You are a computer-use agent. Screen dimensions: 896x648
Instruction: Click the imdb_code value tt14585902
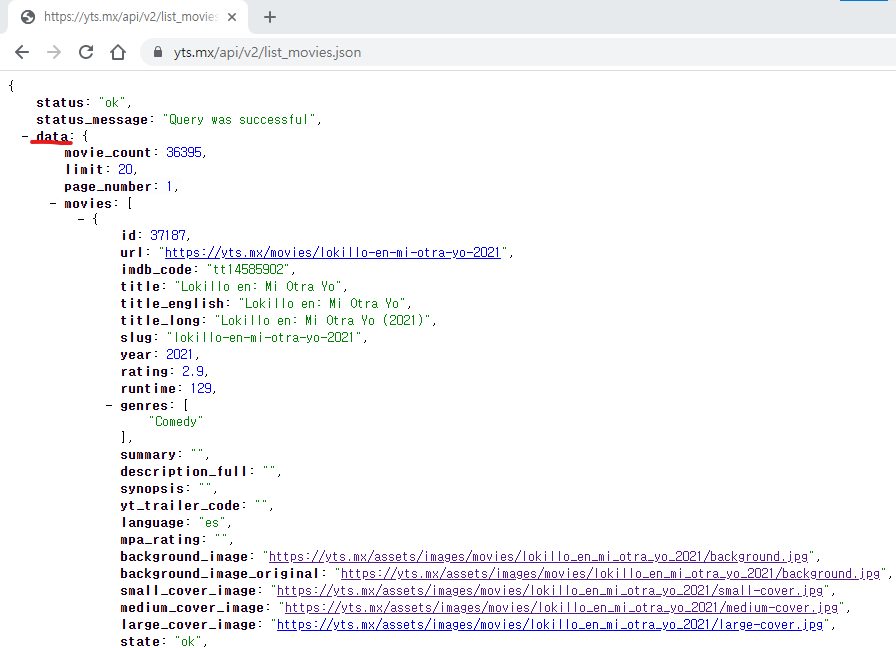point(248,270)
